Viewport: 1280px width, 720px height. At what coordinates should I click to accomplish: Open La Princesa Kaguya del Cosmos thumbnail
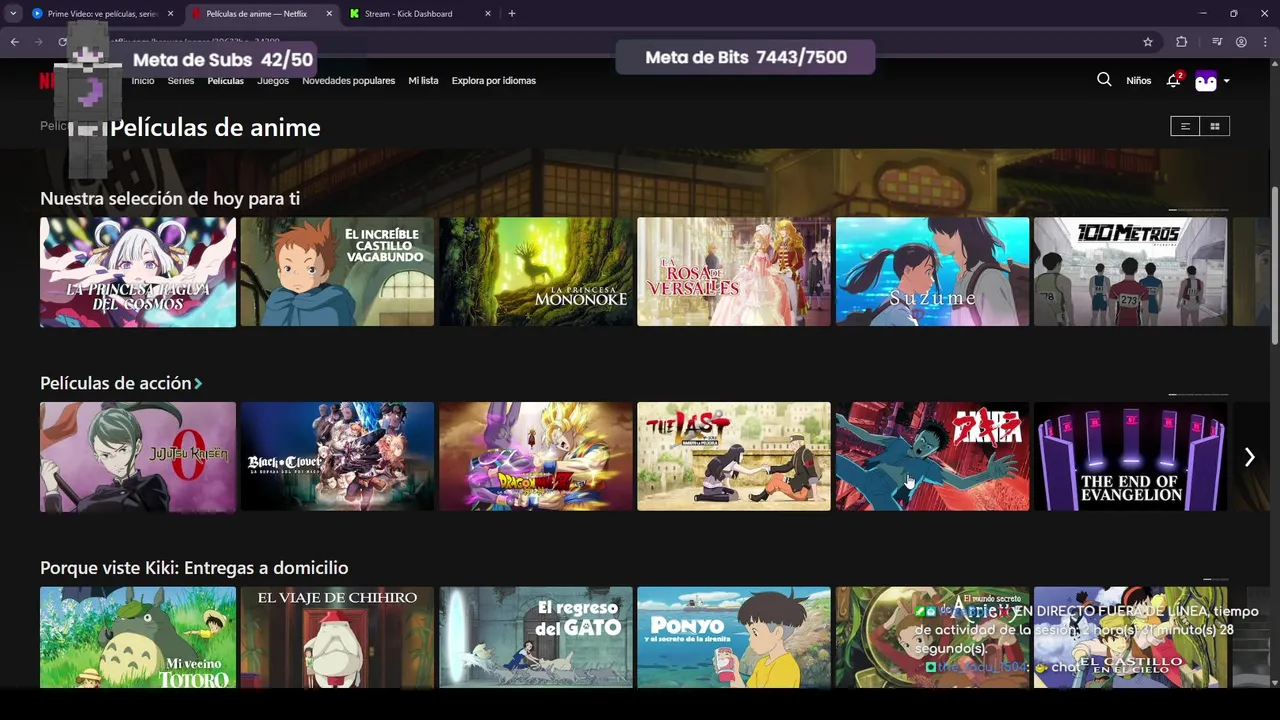coord(138,272)
